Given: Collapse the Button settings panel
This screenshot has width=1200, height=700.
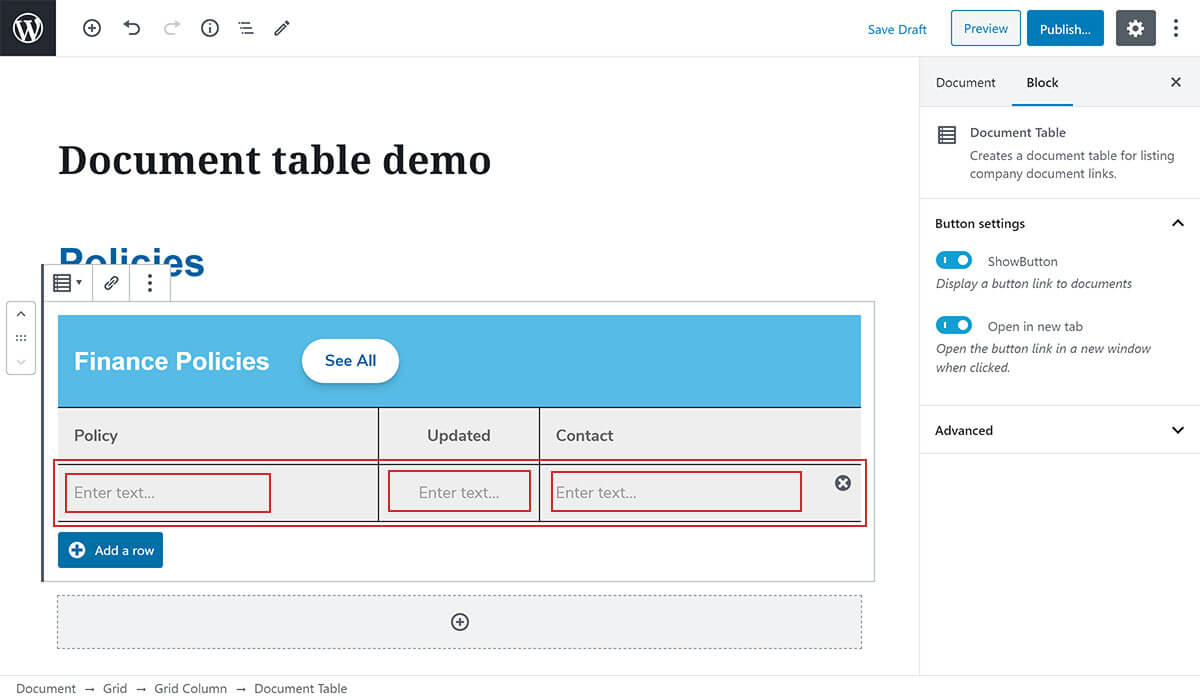Looking at the screenshot, I should 1177,223.
